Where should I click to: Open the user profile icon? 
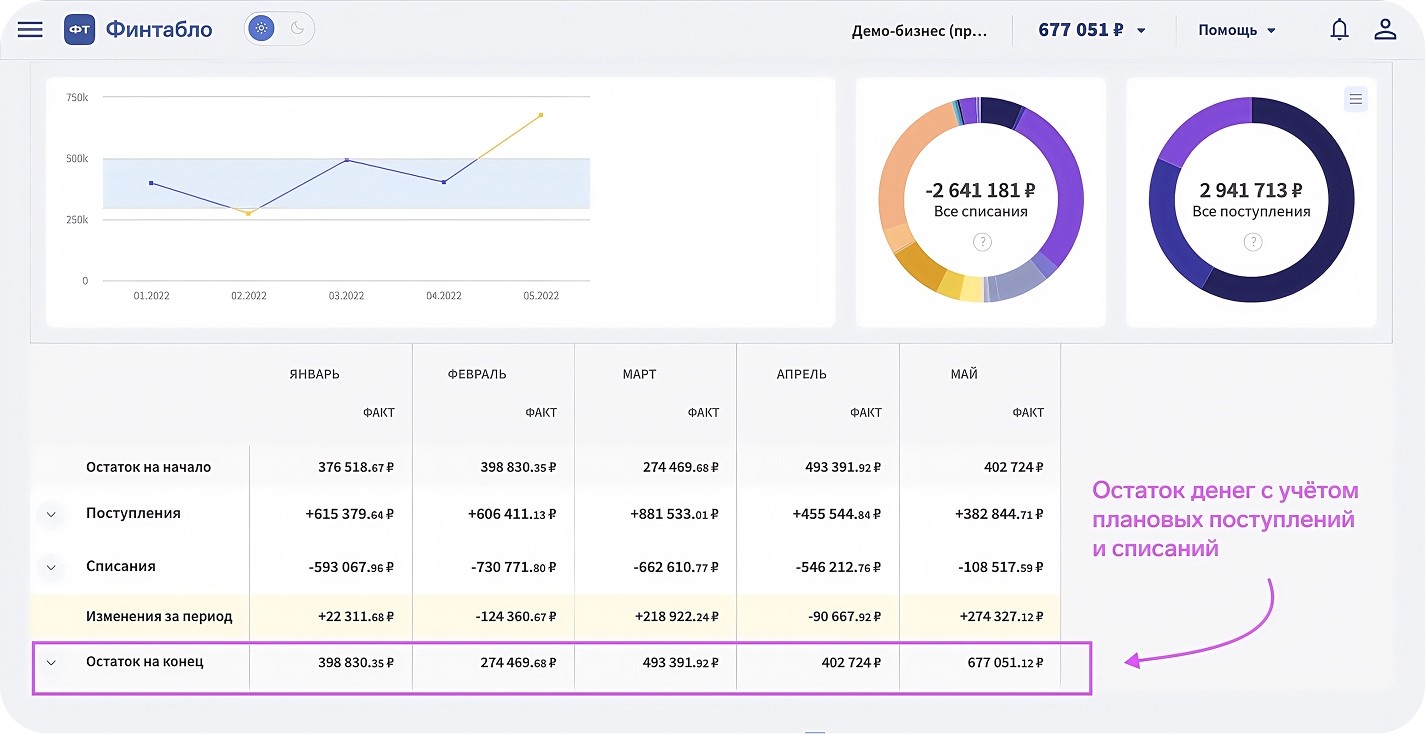1385,29
